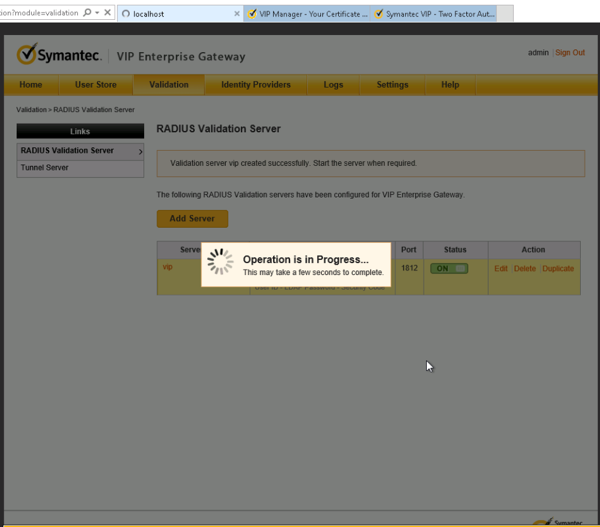Viewport: 600px width, 527px height.
Task: Delete the vip validation server
Action: (524, 269)
